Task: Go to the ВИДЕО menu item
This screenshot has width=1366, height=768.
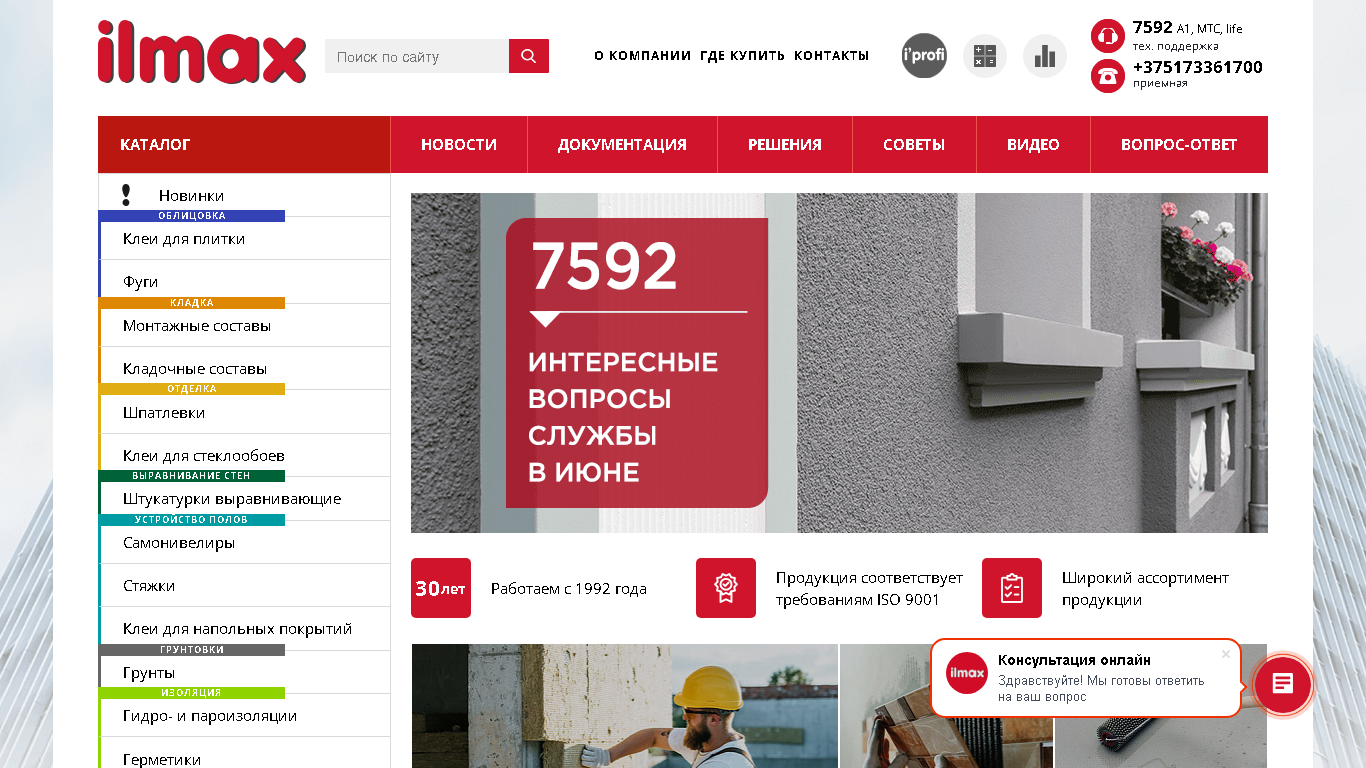Action: [x=1033, y=144]
